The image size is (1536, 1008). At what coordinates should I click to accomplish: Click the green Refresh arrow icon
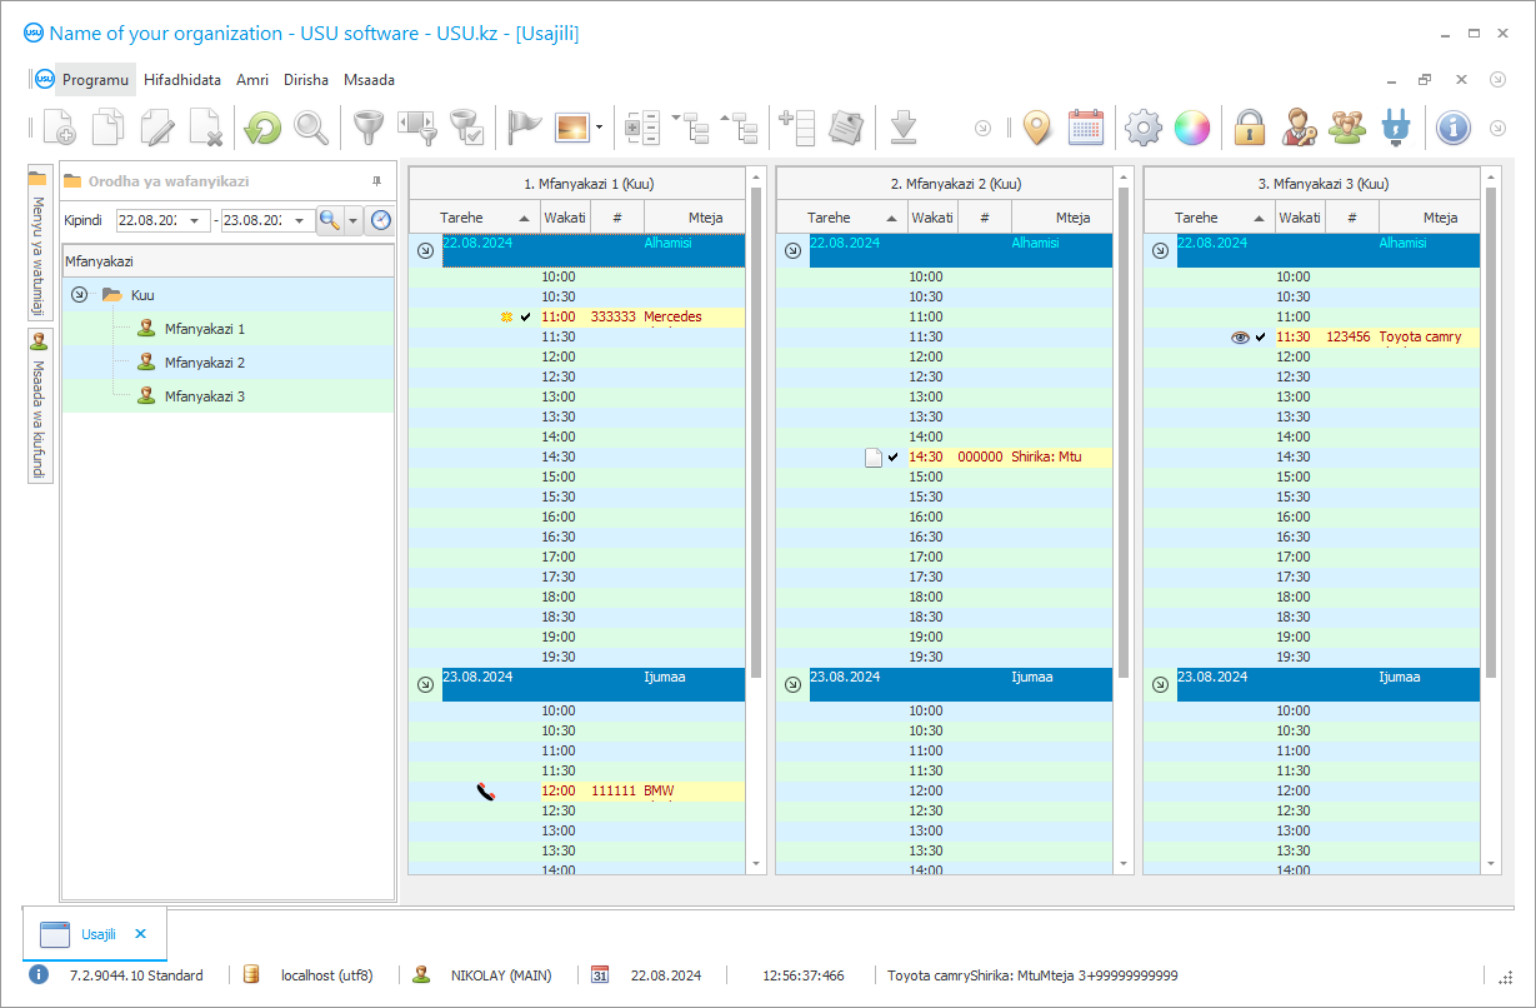click(263, 128)
